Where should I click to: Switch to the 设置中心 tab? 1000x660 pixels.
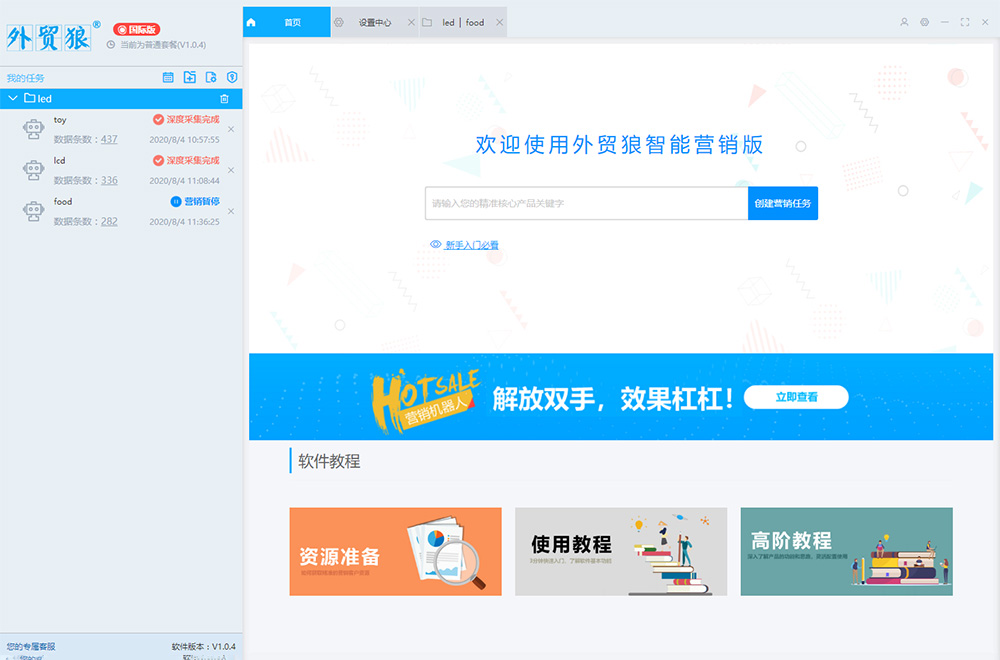tap(375, 22)
